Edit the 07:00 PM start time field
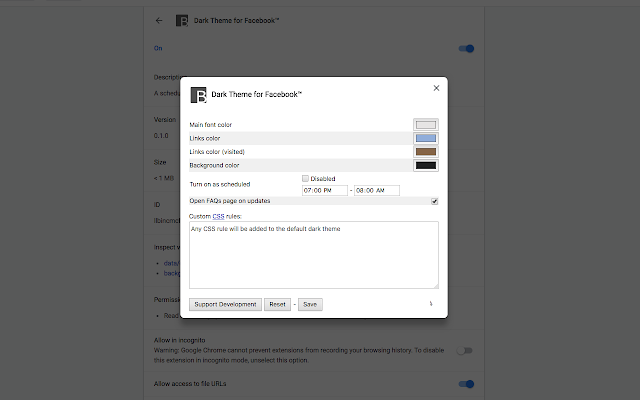The height and width of the screenshot is (400, 640). click(325, 190)
